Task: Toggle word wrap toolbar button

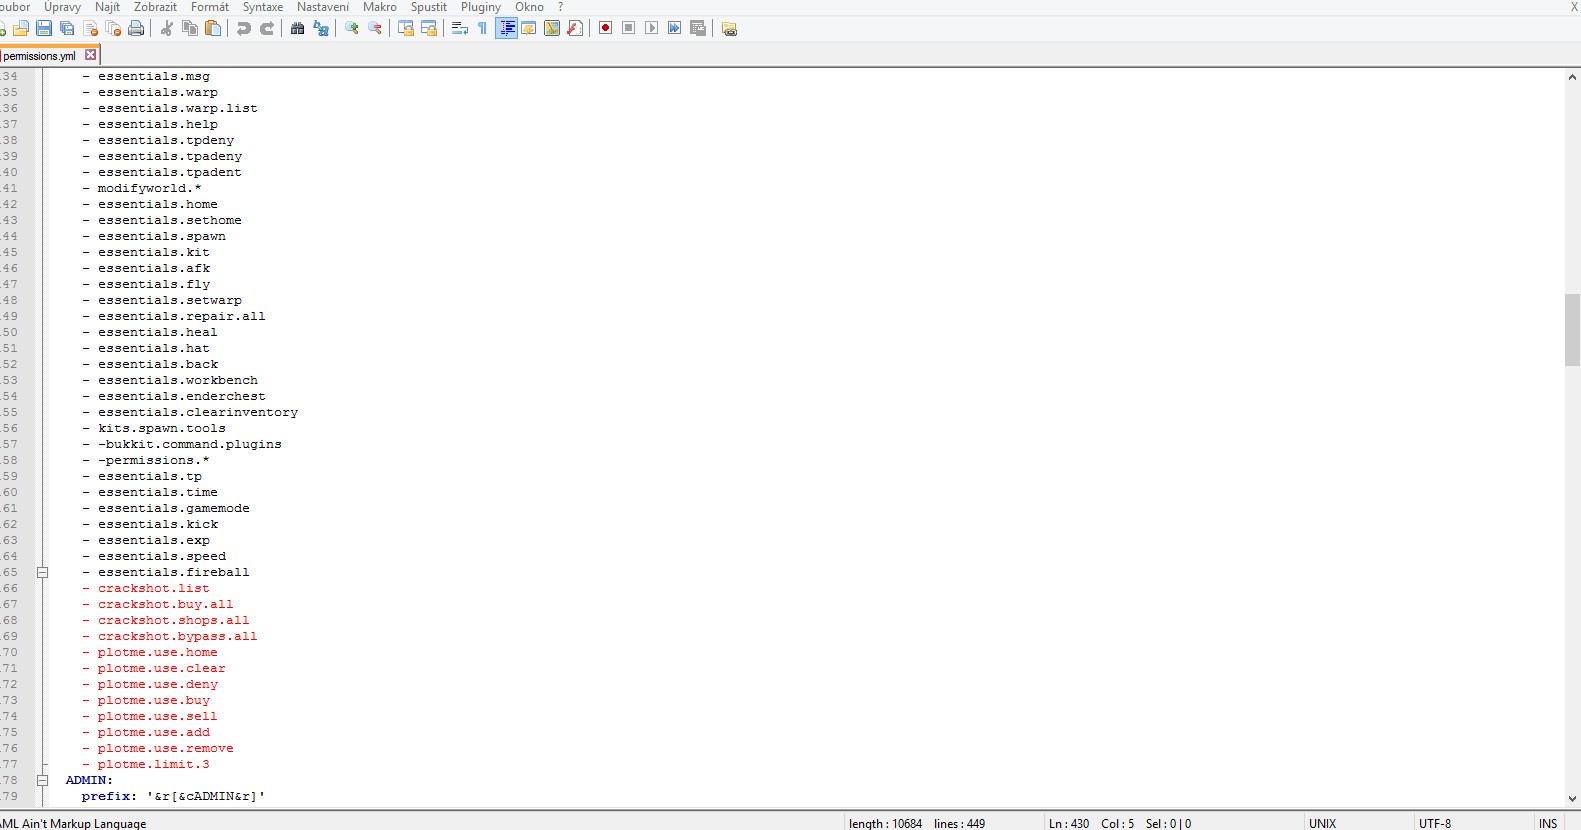Action: click(459, 28)
